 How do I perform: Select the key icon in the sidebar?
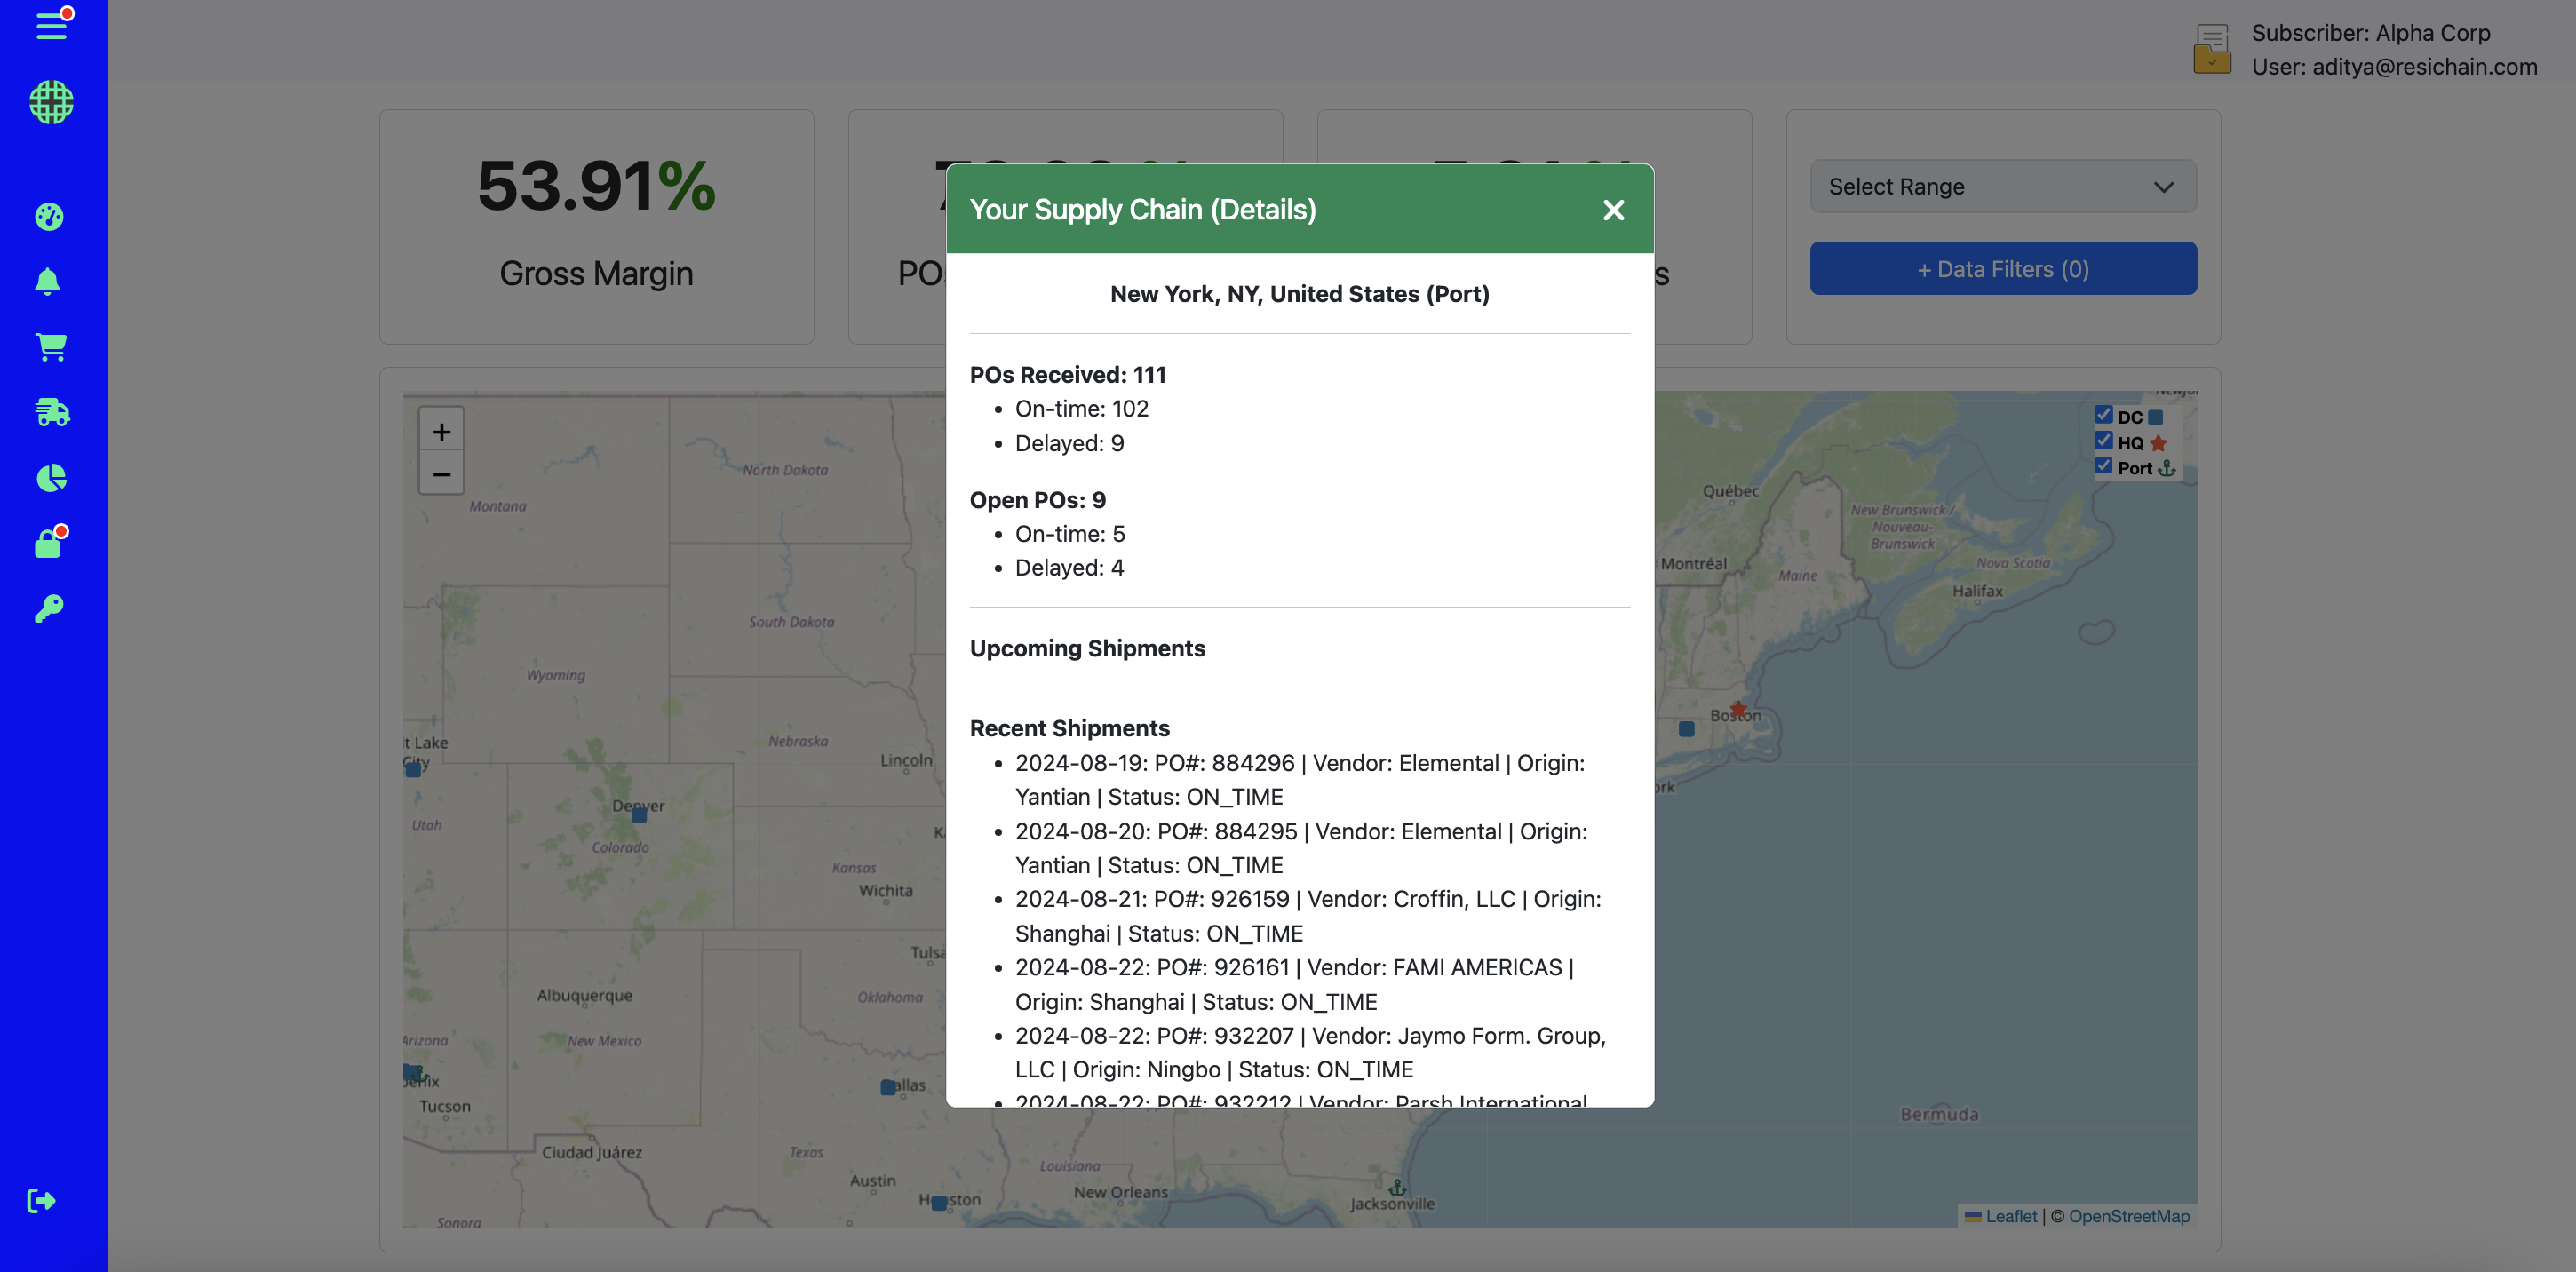point(49,608)
